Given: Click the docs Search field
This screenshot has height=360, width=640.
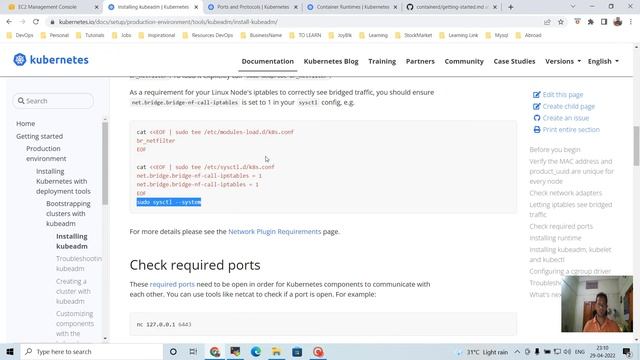Looking at the screenshot, I should coord(53,101).
